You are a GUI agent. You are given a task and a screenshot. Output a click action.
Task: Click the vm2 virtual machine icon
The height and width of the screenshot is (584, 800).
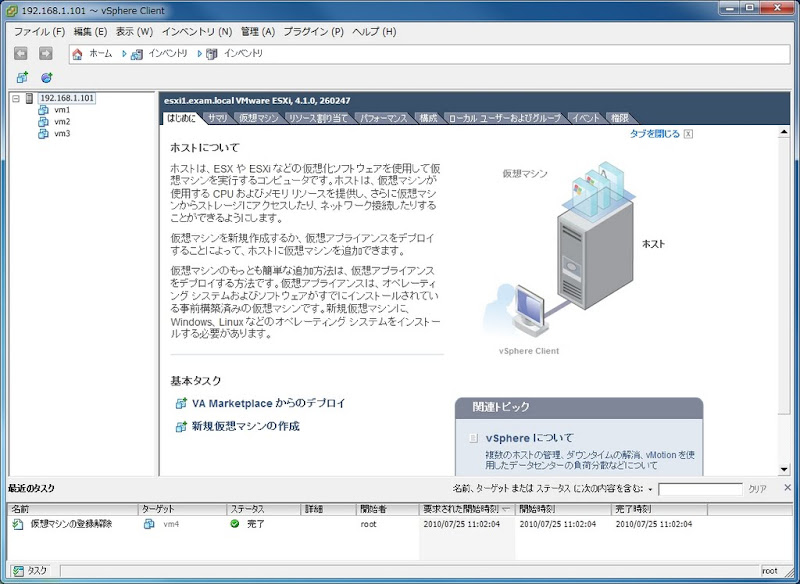[x=43, y=121]
